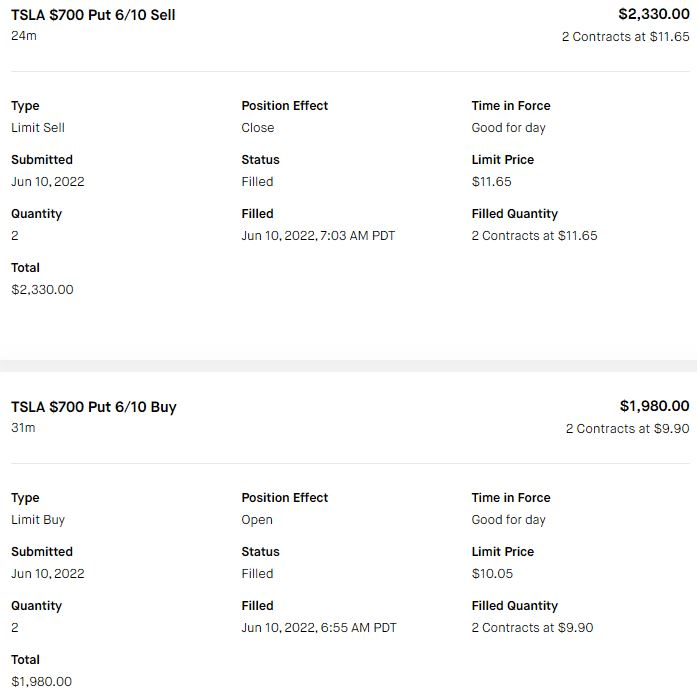Image resolution: width=697 pixels, height=694 pixels.
Task: Click the $2,330.00 amount in the Sell order header
Action: pos(654,14)
